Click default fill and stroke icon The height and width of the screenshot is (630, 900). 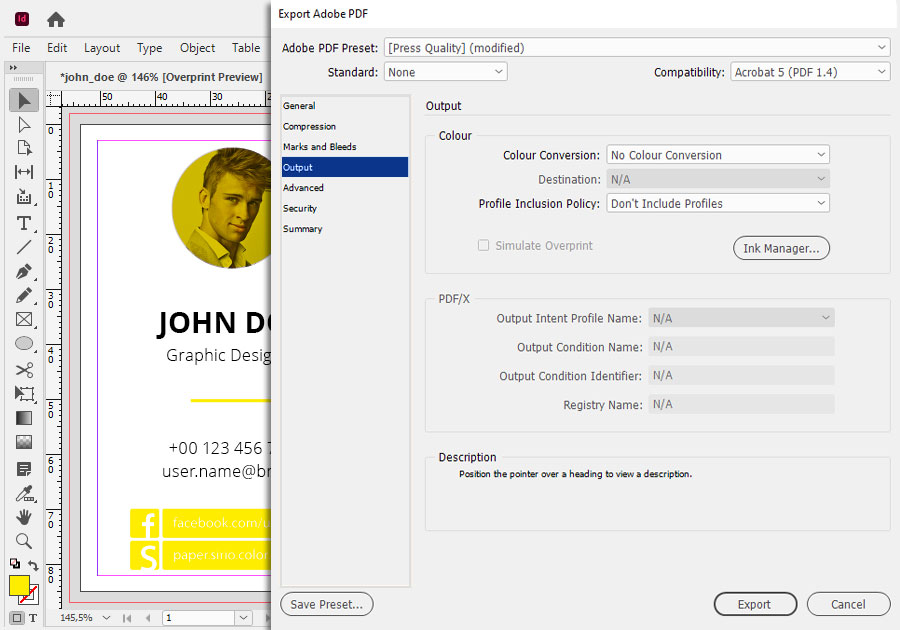point(15,563)
